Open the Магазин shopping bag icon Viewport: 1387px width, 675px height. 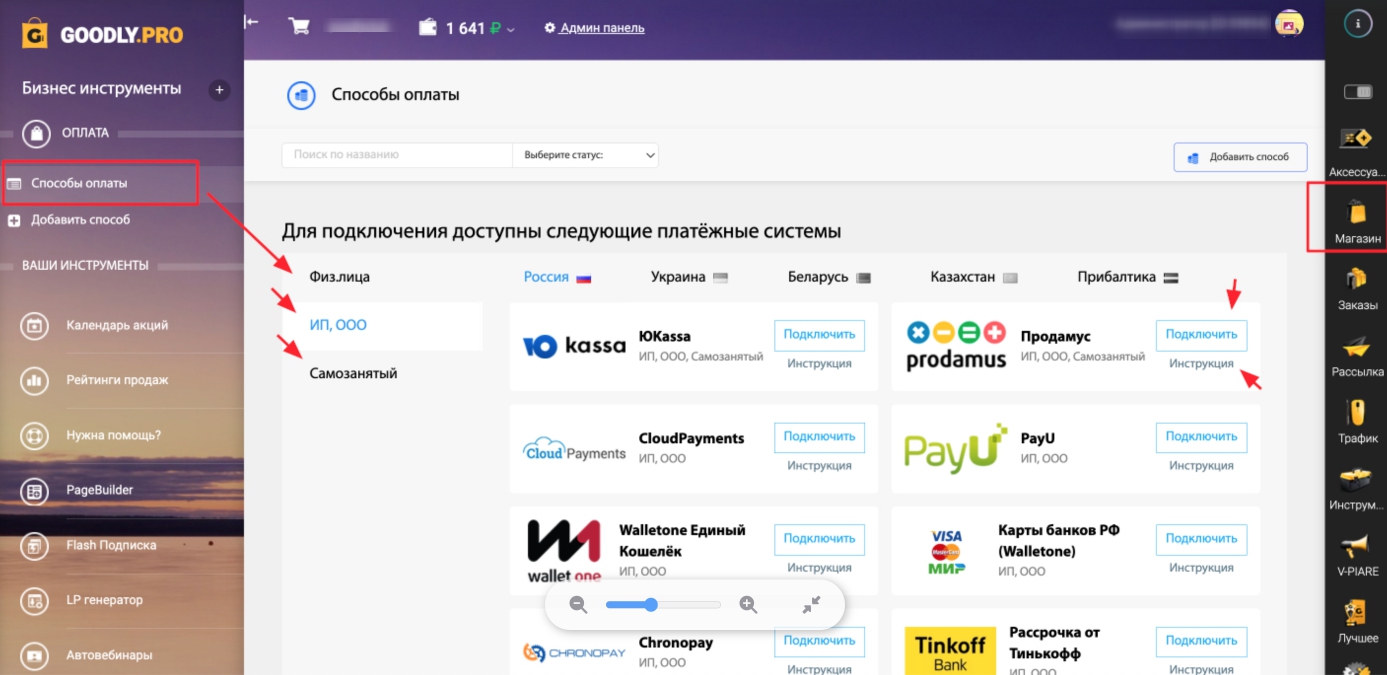point(1357,211)
